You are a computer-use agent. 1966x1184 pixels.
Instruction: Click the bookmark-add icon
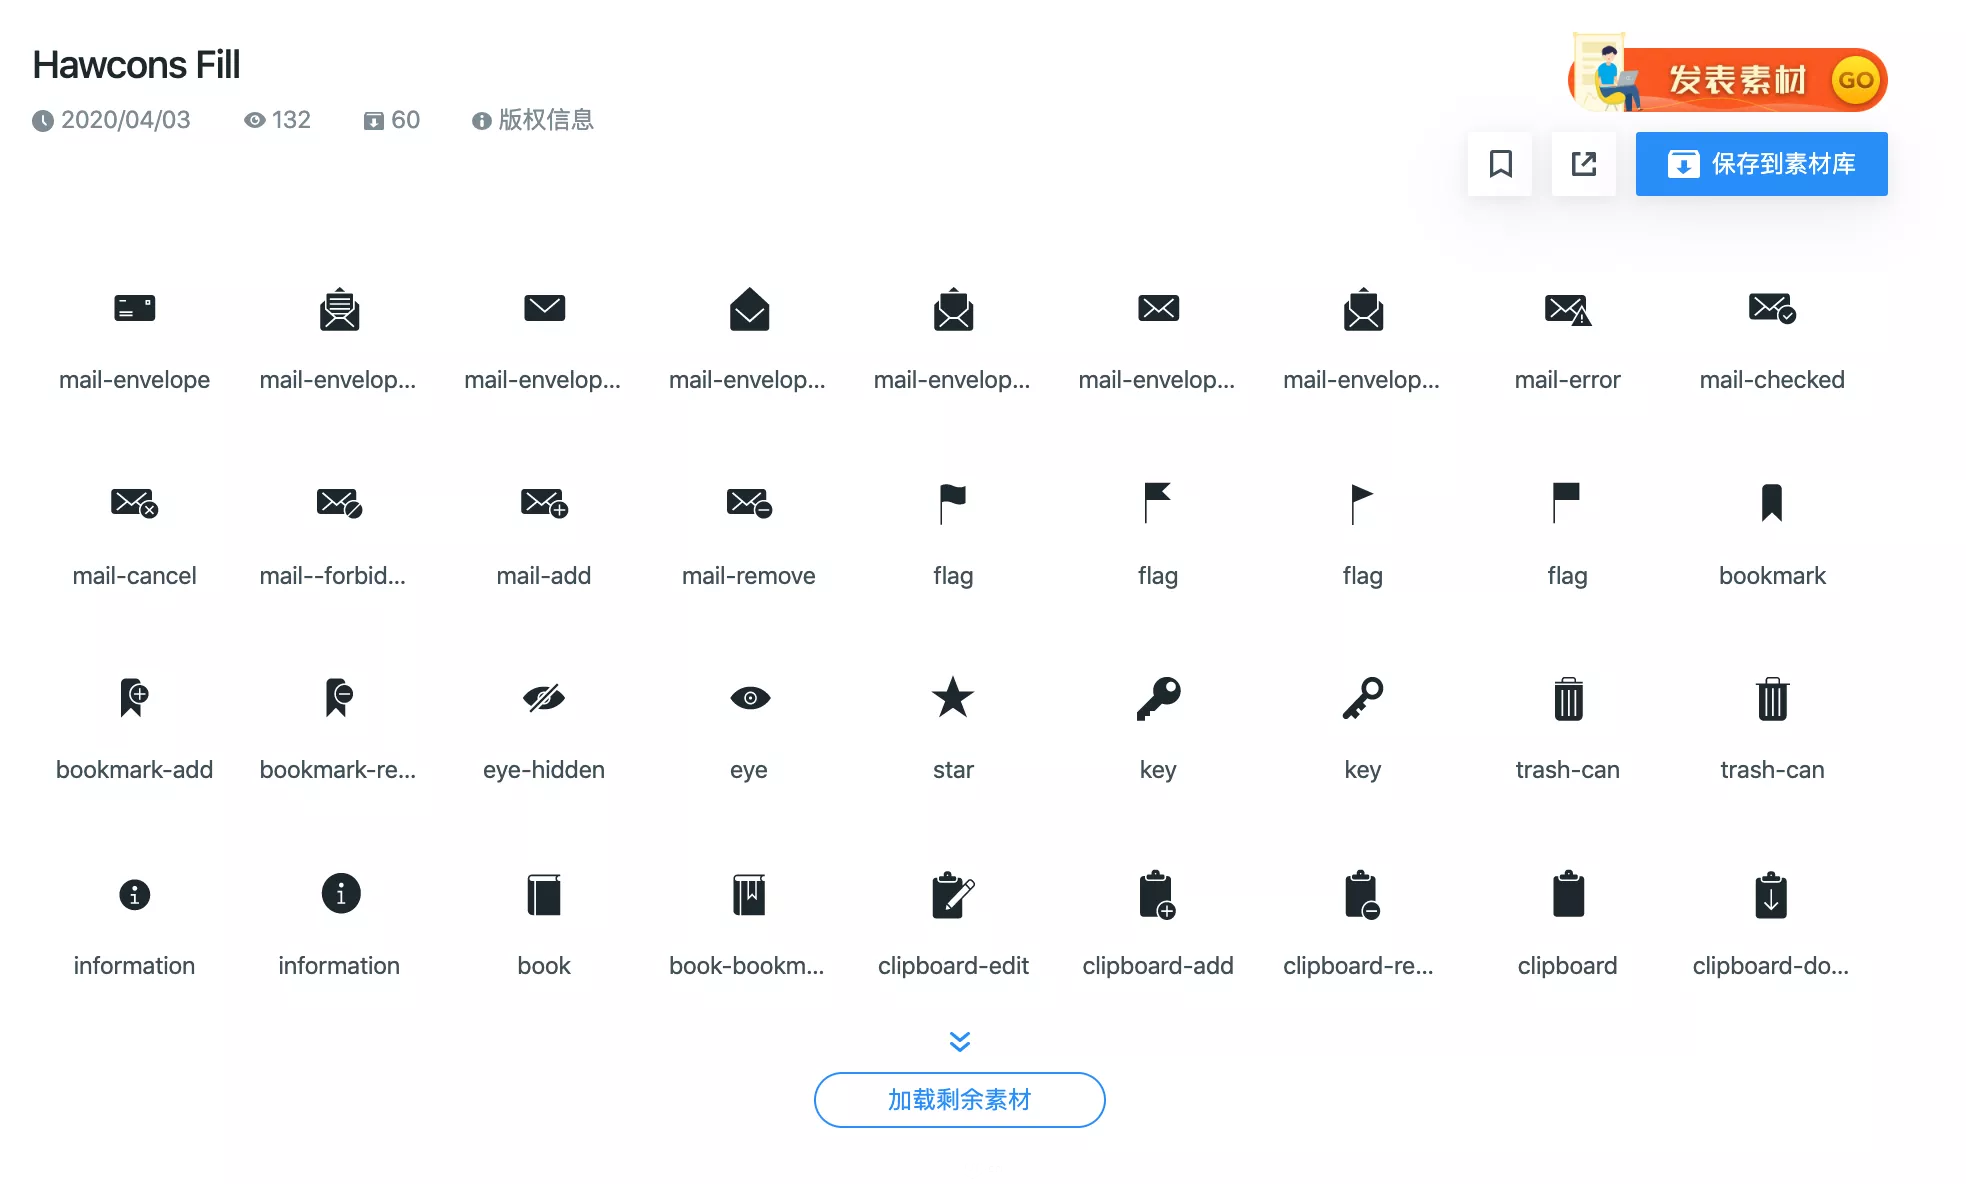pos(134,698)
